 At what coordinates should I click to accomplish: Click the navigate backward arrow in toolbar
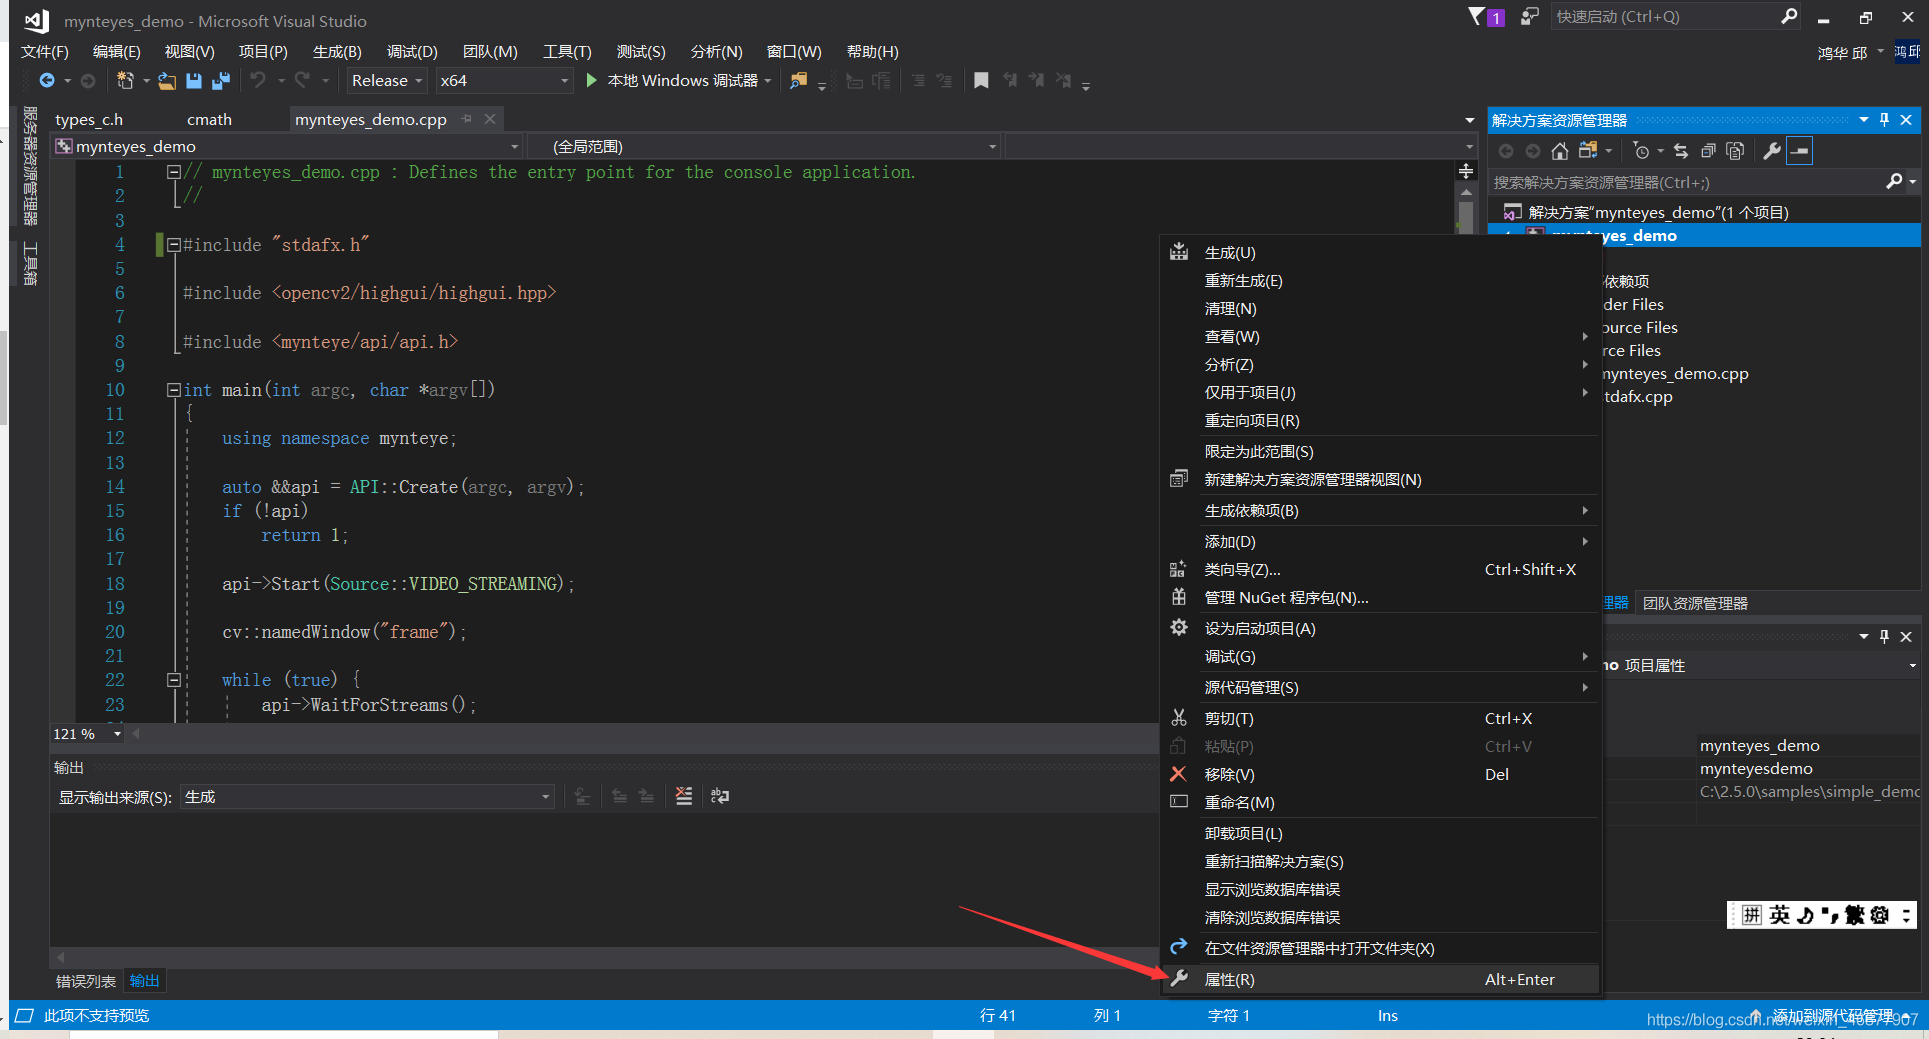pos(46,81)
